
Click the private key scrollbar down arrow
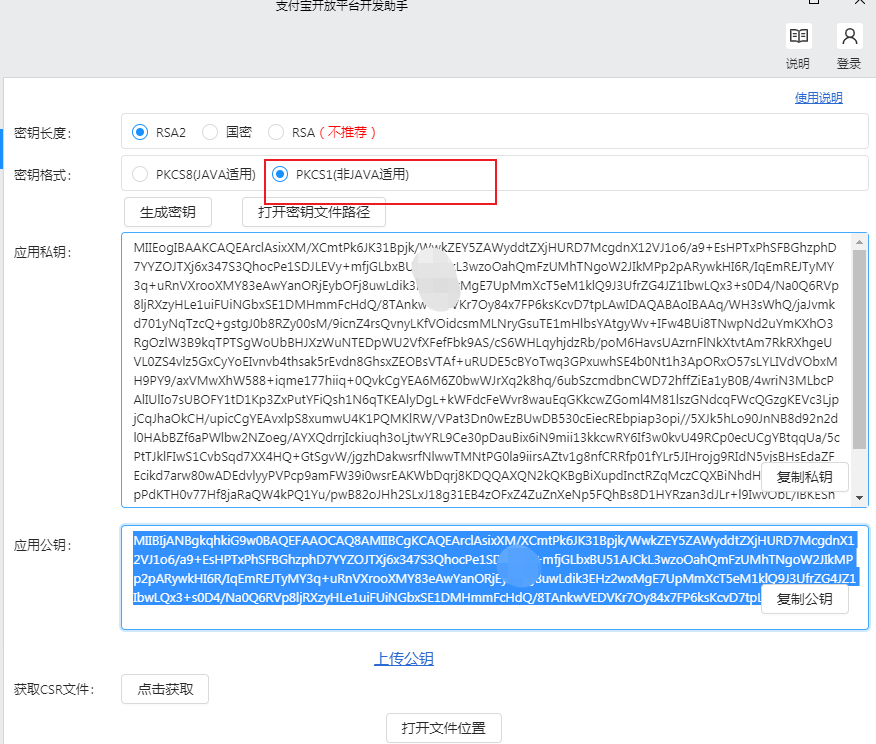click(x=859, y=498)
